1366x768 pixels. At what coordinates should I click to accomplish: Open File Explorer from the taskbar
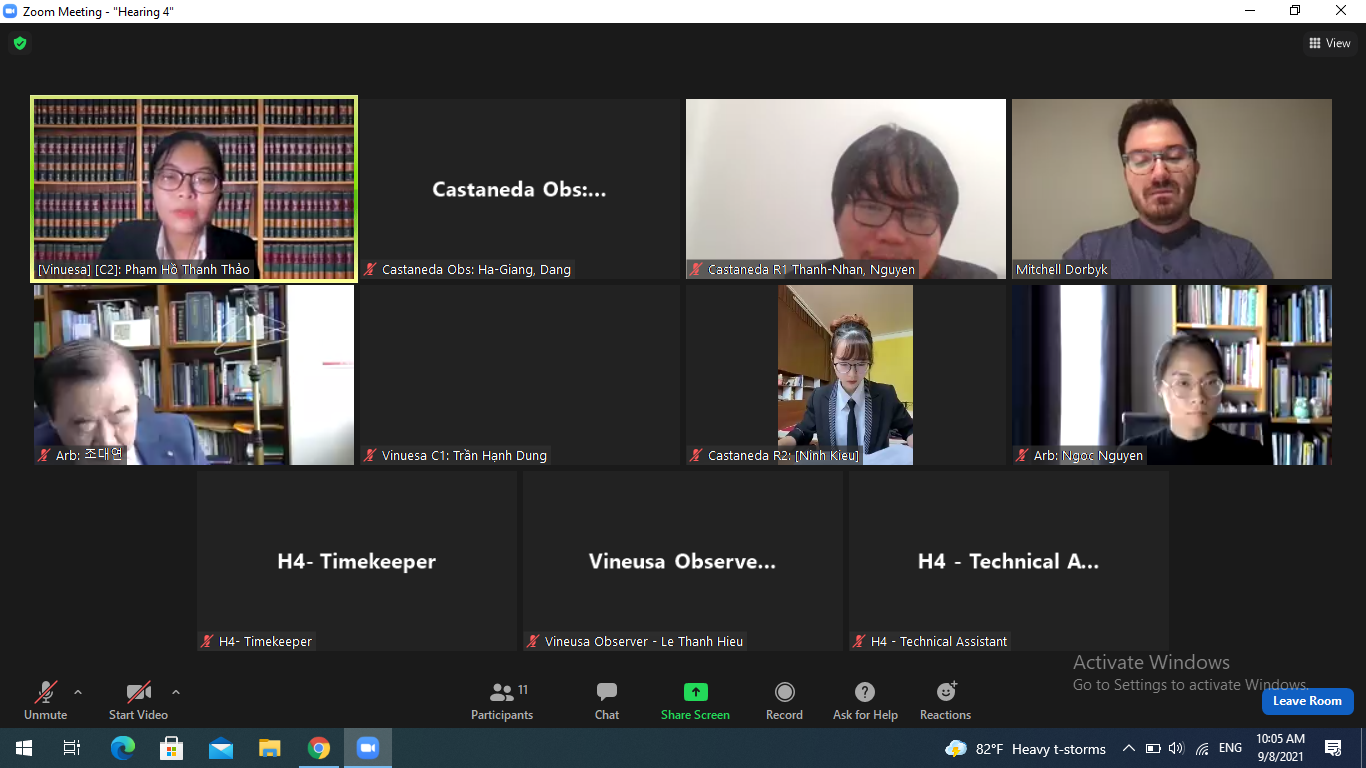(269, 748)
